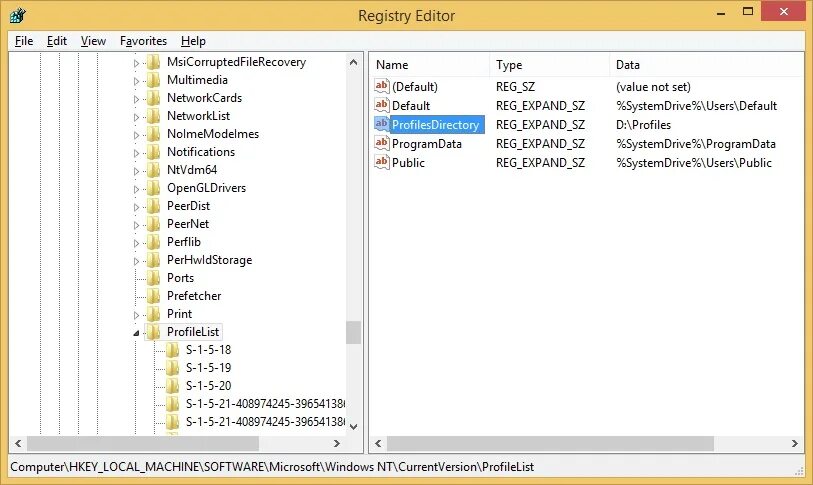This screenshot has width=813, height=485.
Task: Click tree pane scroll down arrow
Action: 354,427
